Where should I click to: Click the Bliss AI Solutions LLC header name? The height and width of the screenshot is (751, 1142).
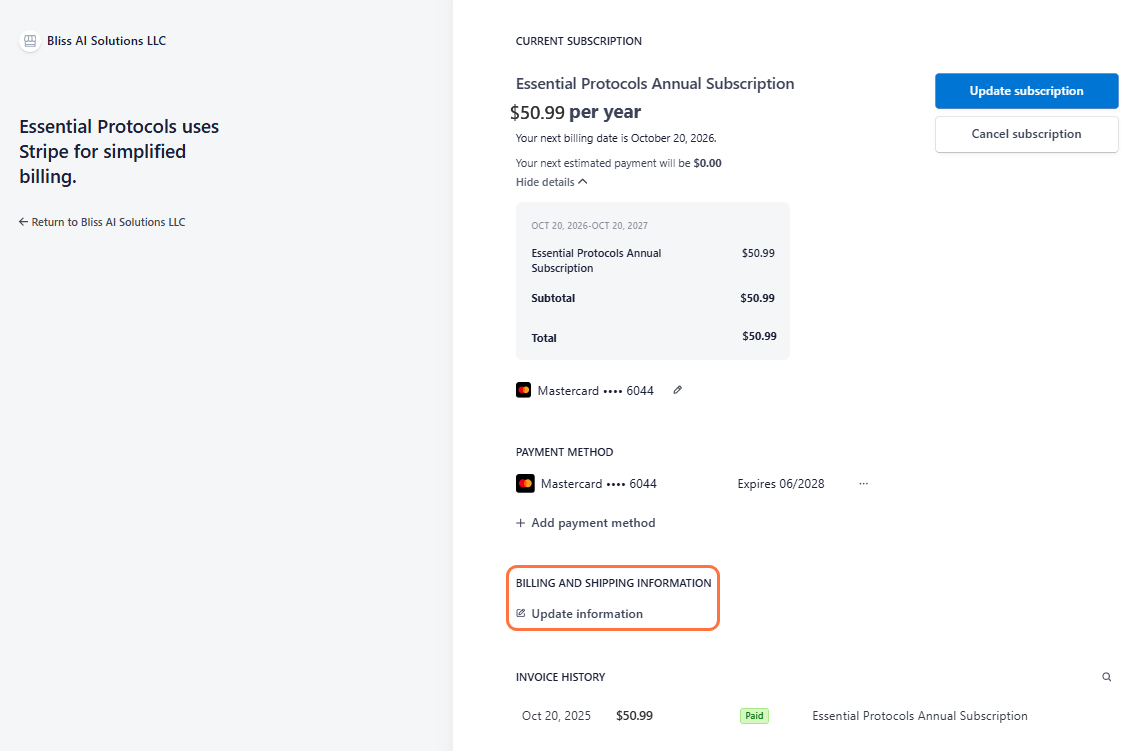(x=106, y=41)
